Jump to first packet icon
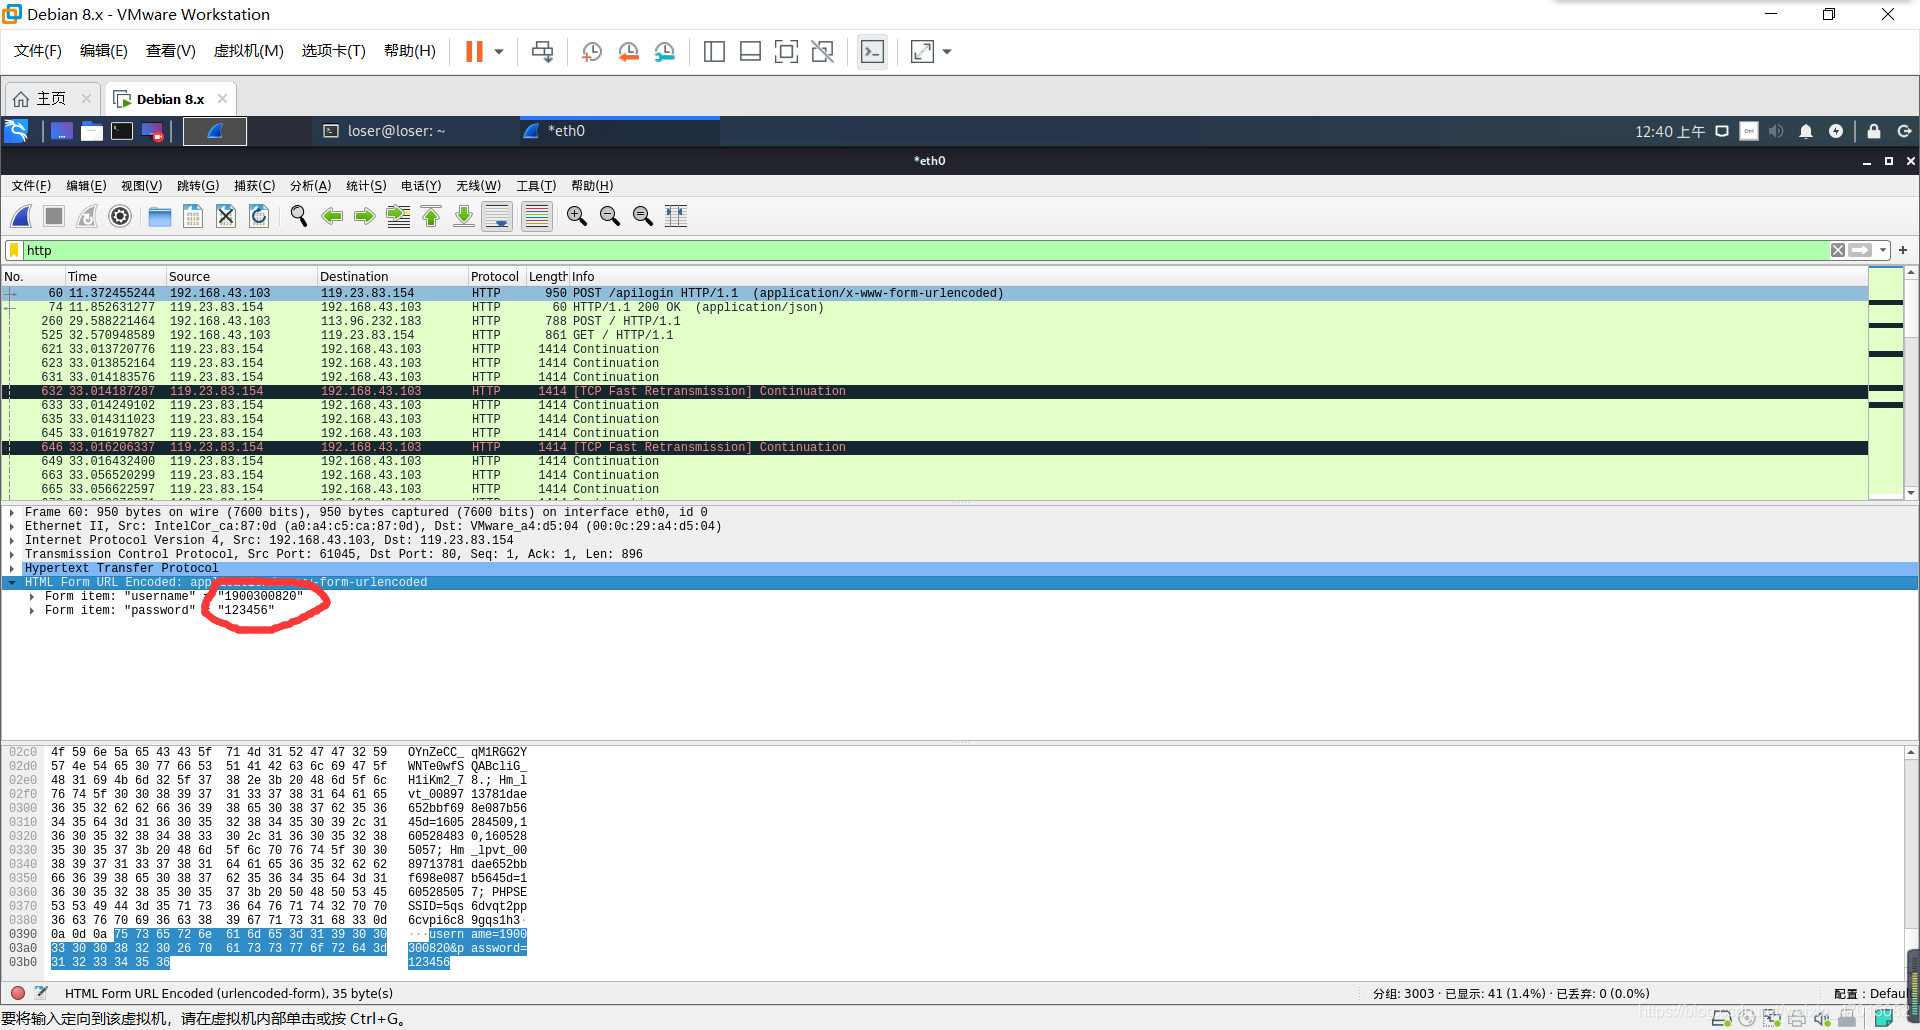 click(x=431, y=216)
